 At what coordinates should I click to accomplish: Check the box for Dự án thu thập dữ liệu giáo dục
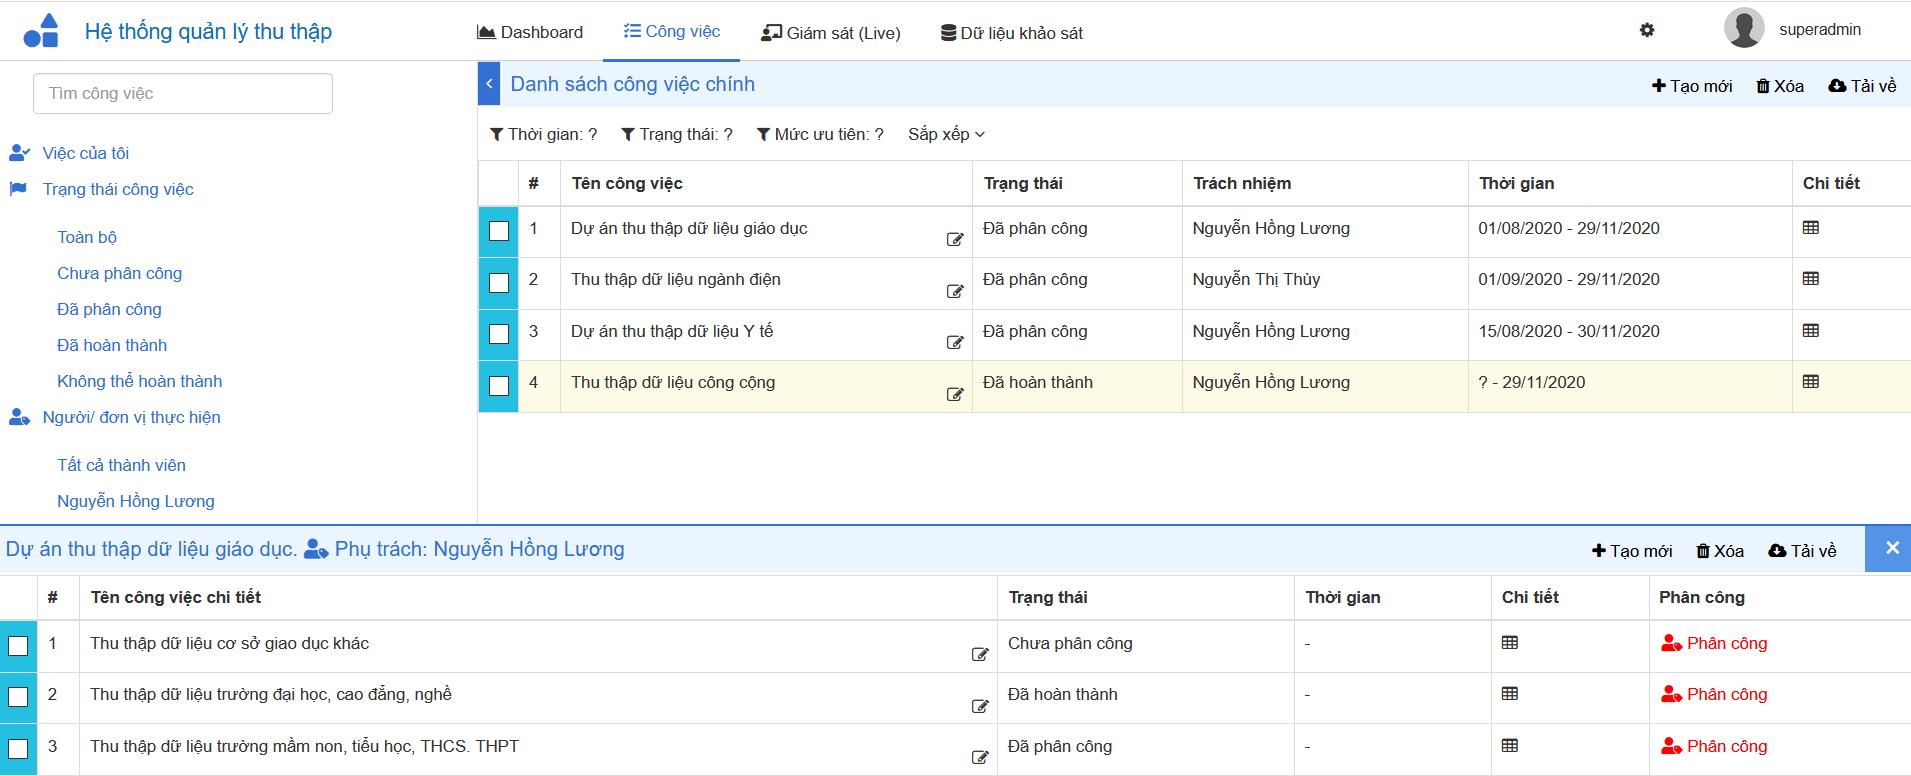coord(499,231)
